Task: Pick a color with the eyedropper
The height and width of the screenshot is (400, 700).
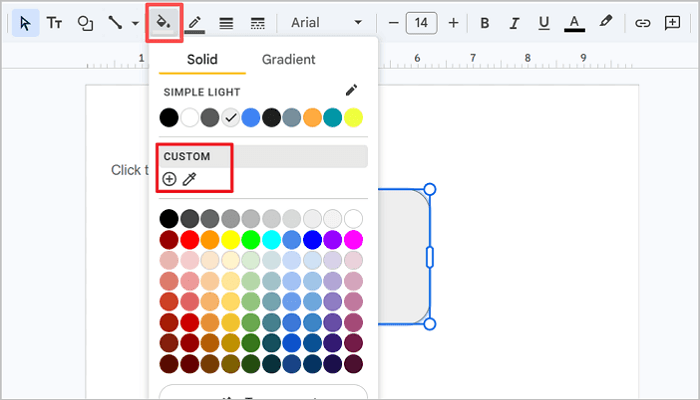Action: click(x=190, y=179)
